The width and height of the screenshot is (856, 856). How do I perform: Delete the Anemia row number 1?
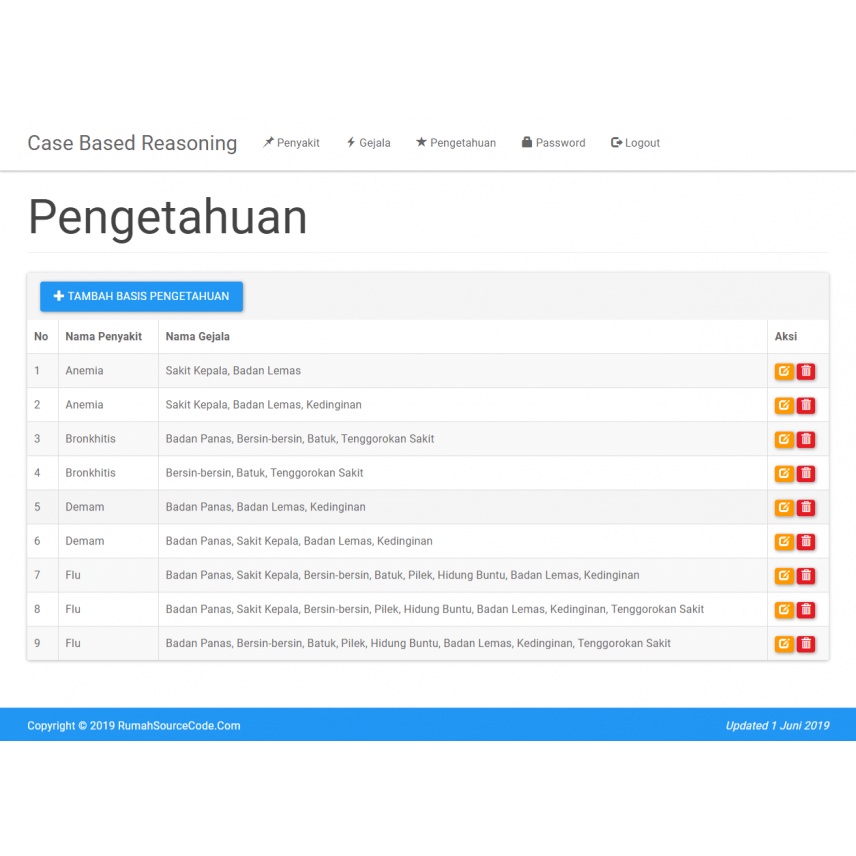tap(806, 371)
